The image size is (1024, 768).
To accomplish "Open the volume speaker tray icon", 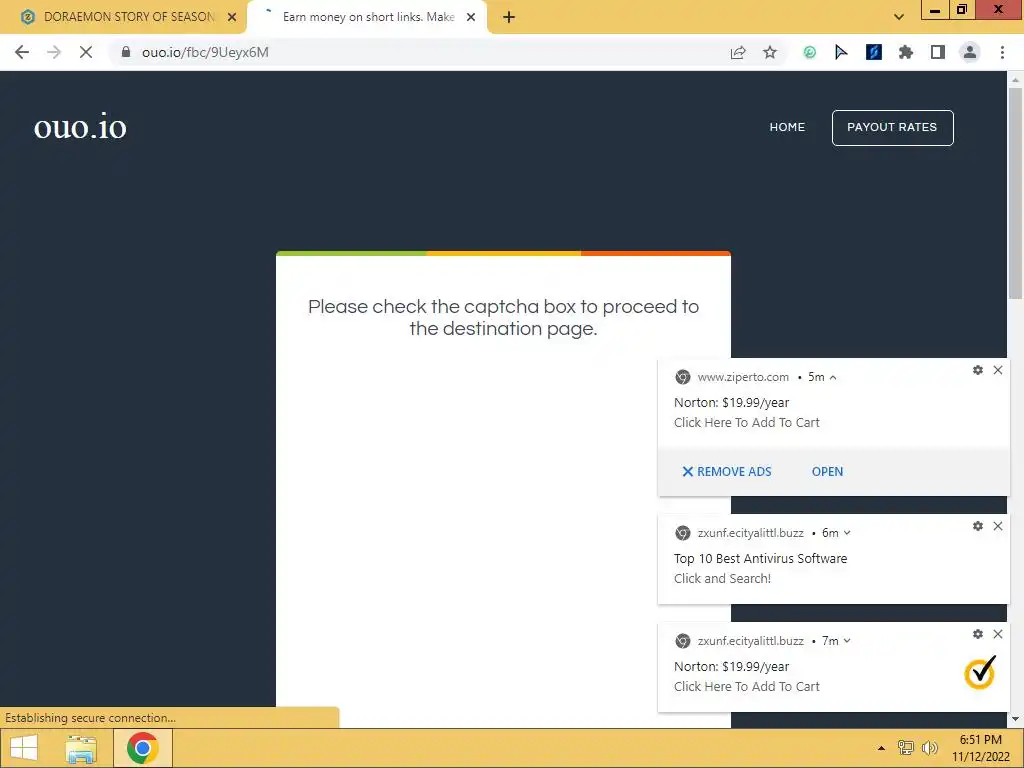I will [930, 748].
